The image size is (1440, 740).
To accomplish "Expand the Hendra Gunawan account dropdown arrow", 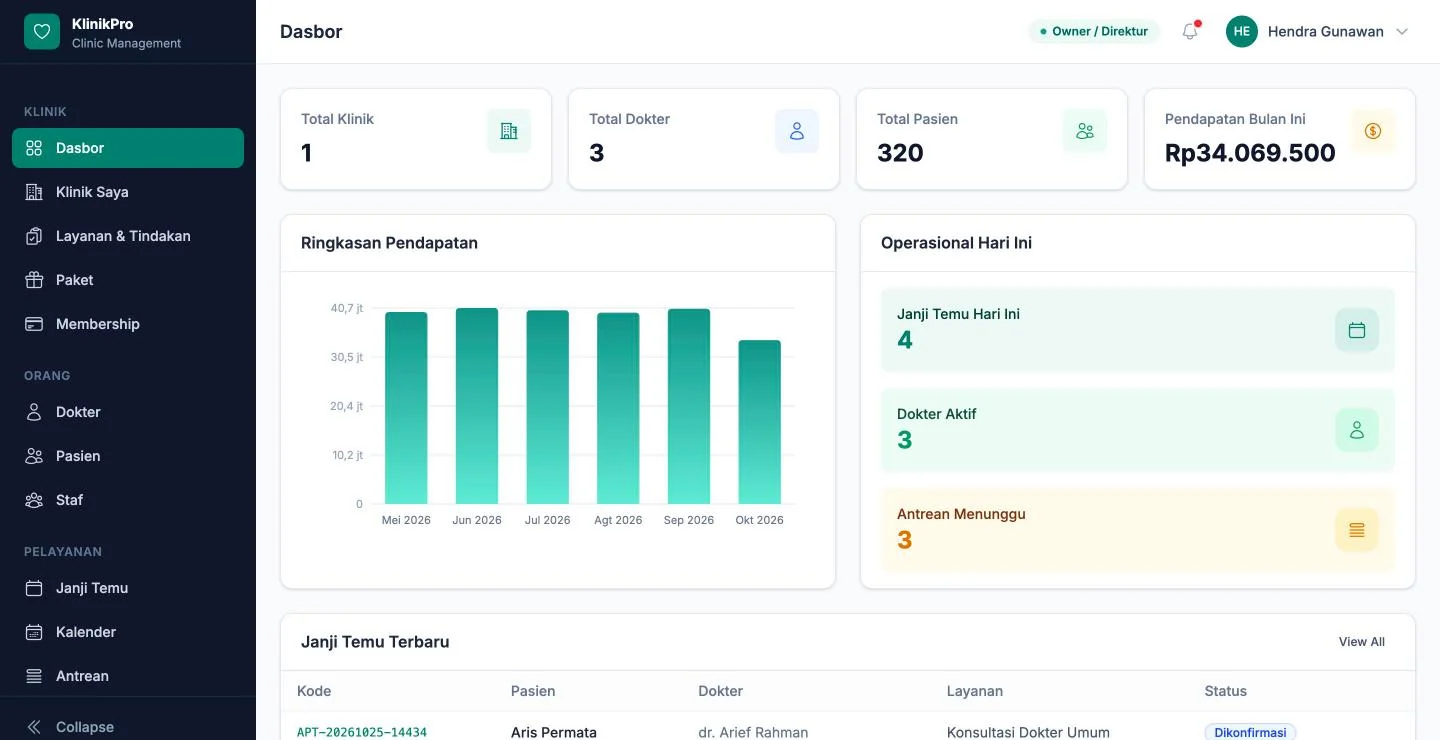I will point(1402,32).
